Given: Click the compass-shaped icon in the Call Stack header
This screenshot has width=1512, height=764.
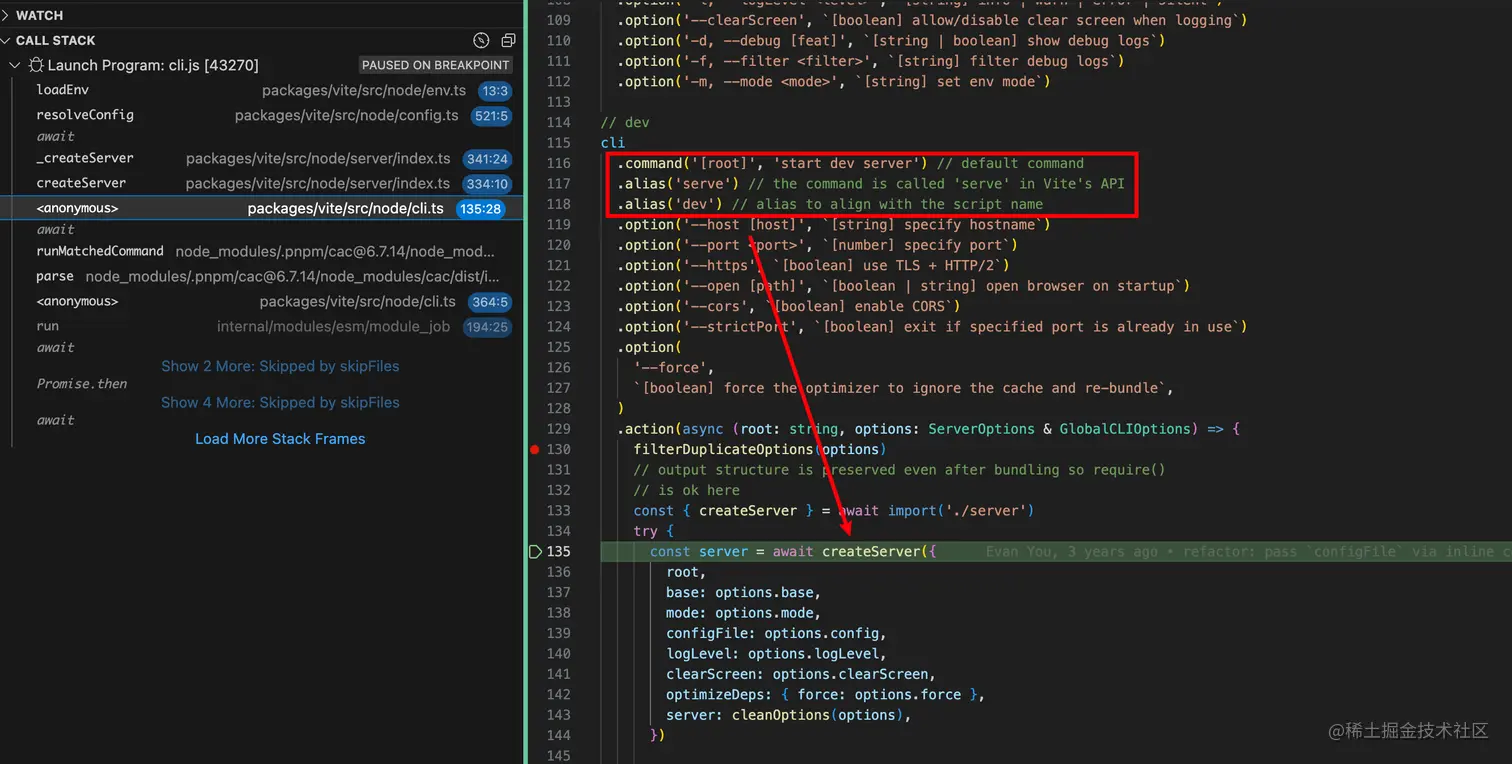Looking at the screenshot, I should tap(481, 40).
